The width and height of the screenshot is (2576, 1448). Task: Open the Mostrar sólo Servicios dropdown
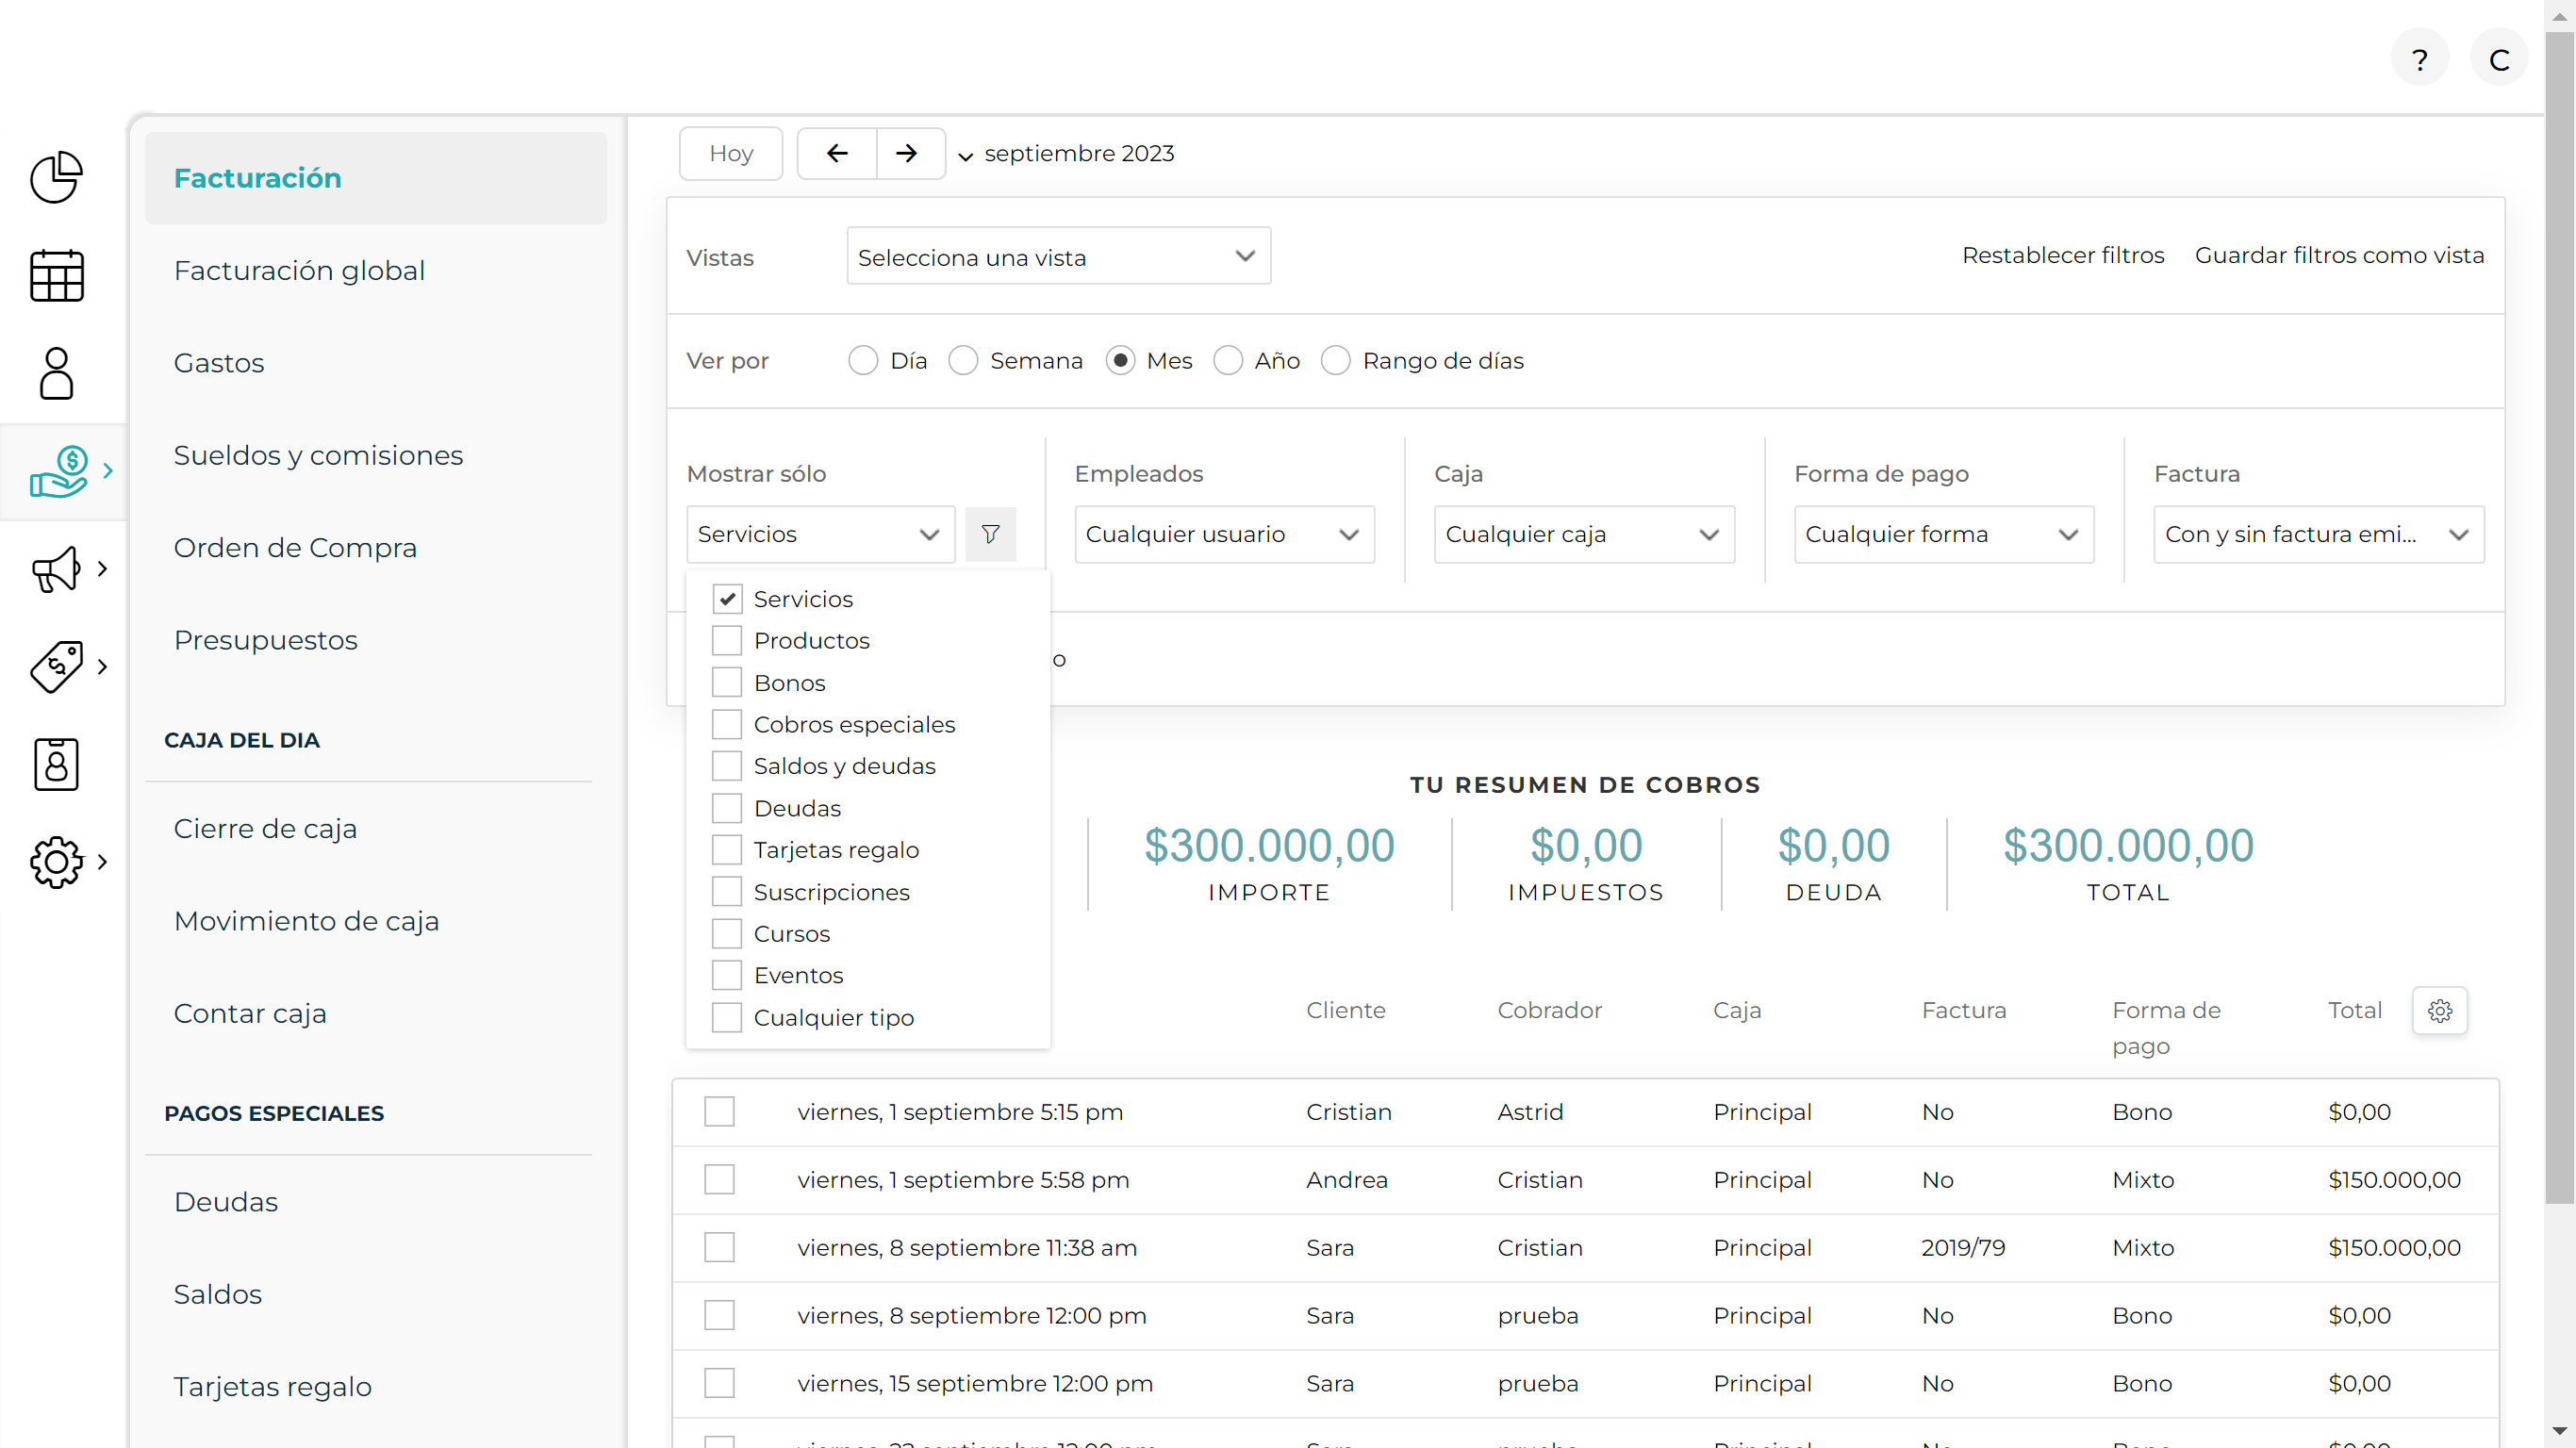pyautogui.click(x=820, y=534)
